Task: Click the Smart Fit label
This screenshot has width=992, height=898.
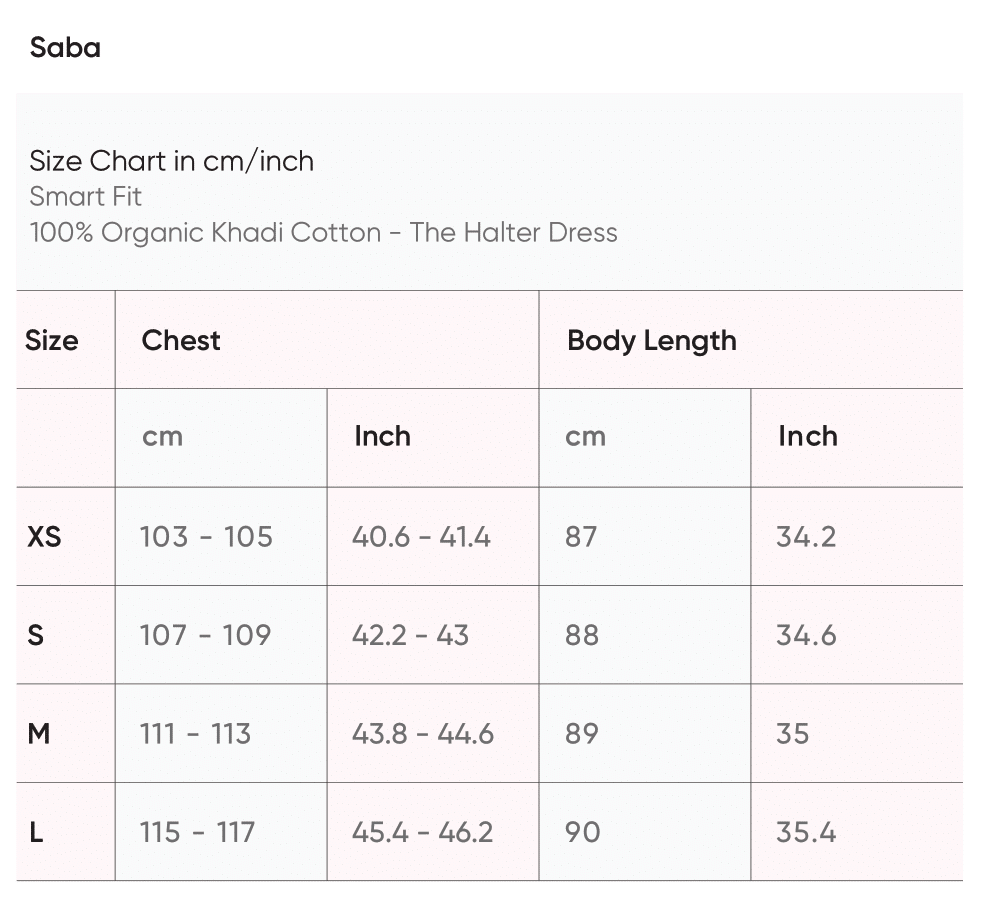Action: point(86,196)
